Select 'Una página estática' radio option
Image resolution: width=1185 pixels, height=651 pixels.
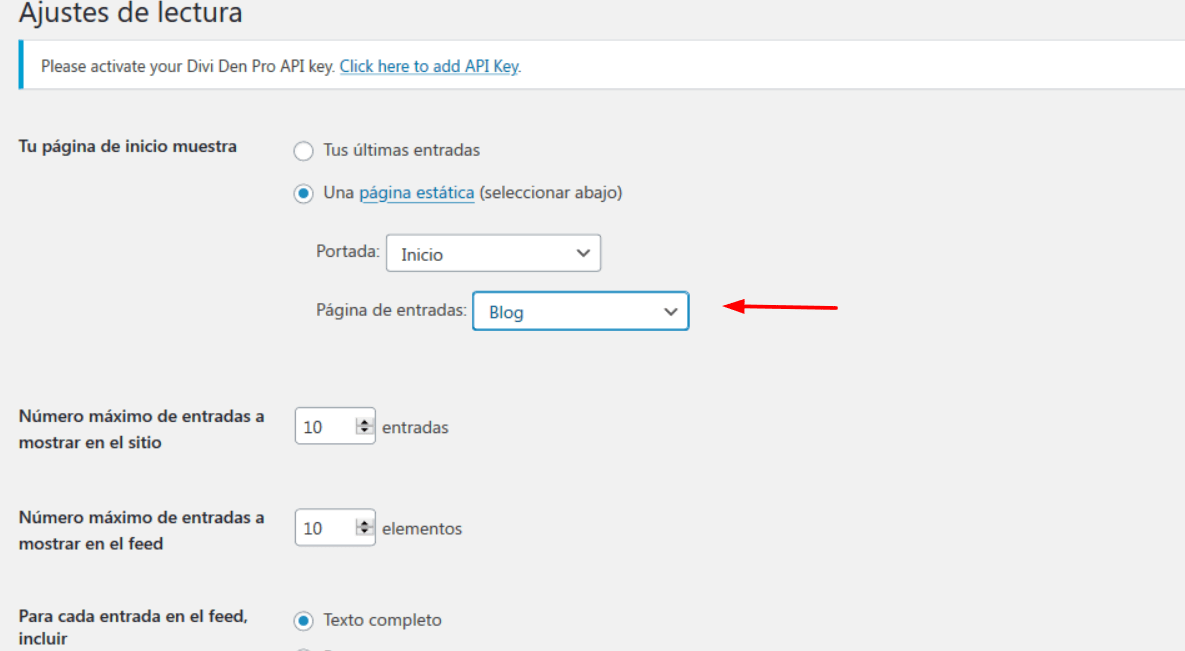tap(303, 194)
